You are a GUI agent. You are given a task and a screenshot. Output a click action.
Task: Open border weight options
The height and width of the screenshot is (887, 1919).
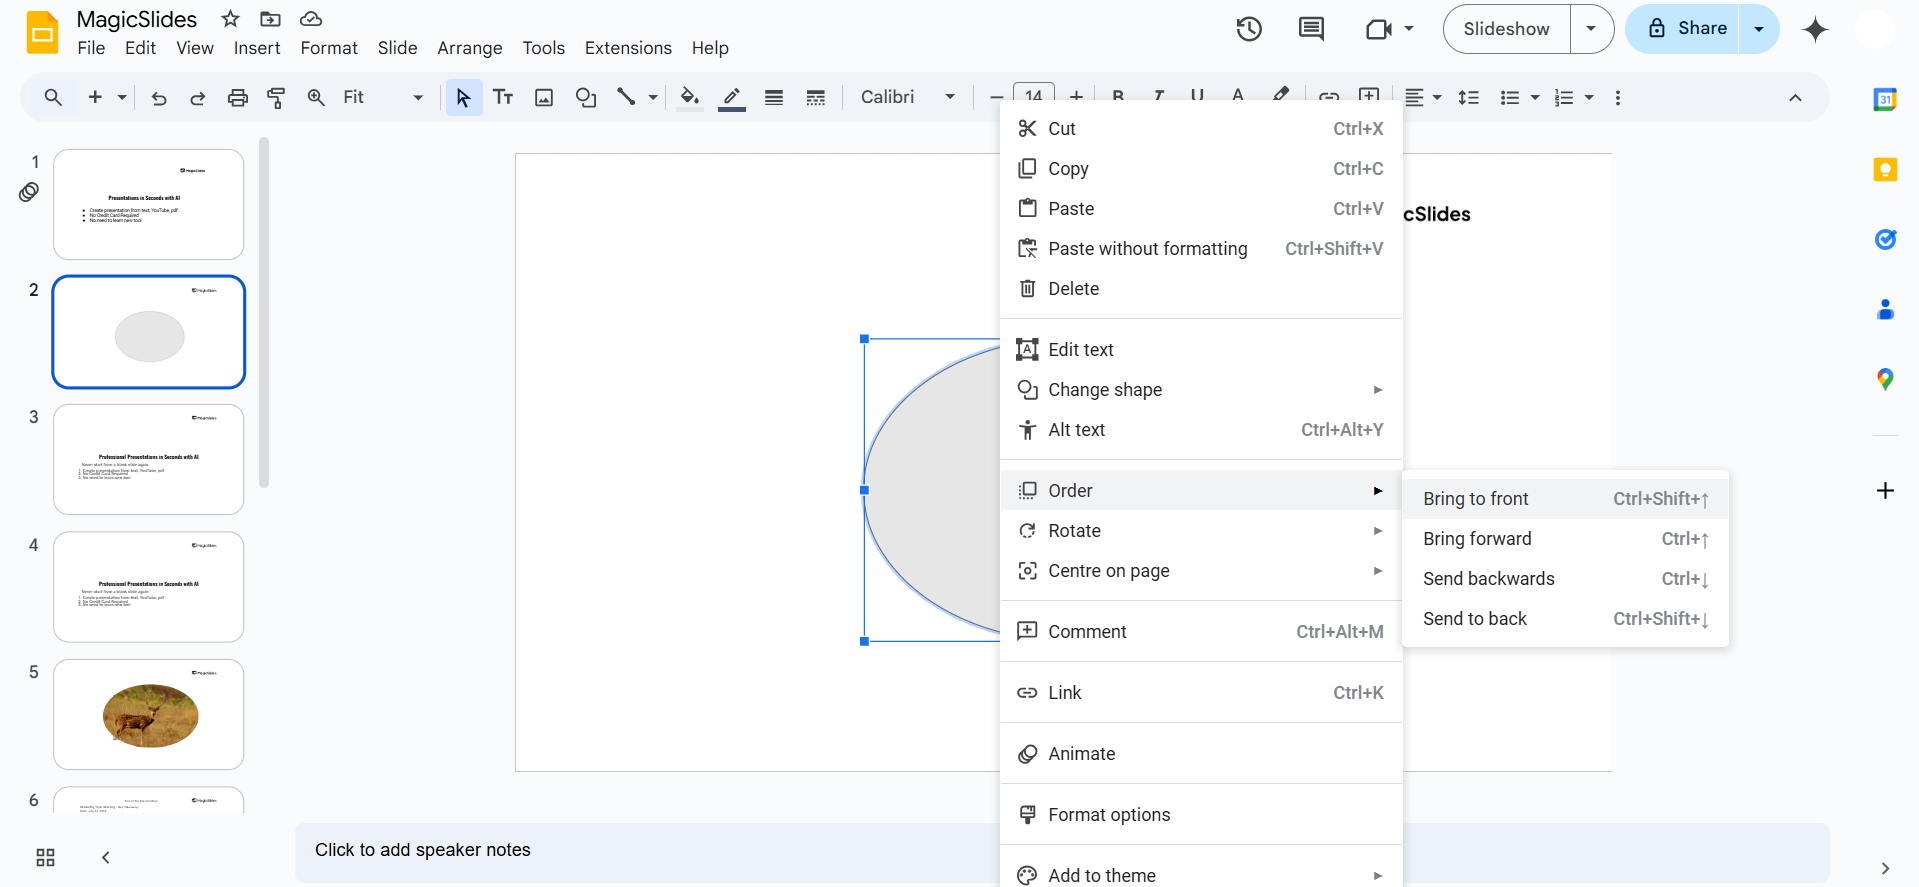[x=774, y=97]
